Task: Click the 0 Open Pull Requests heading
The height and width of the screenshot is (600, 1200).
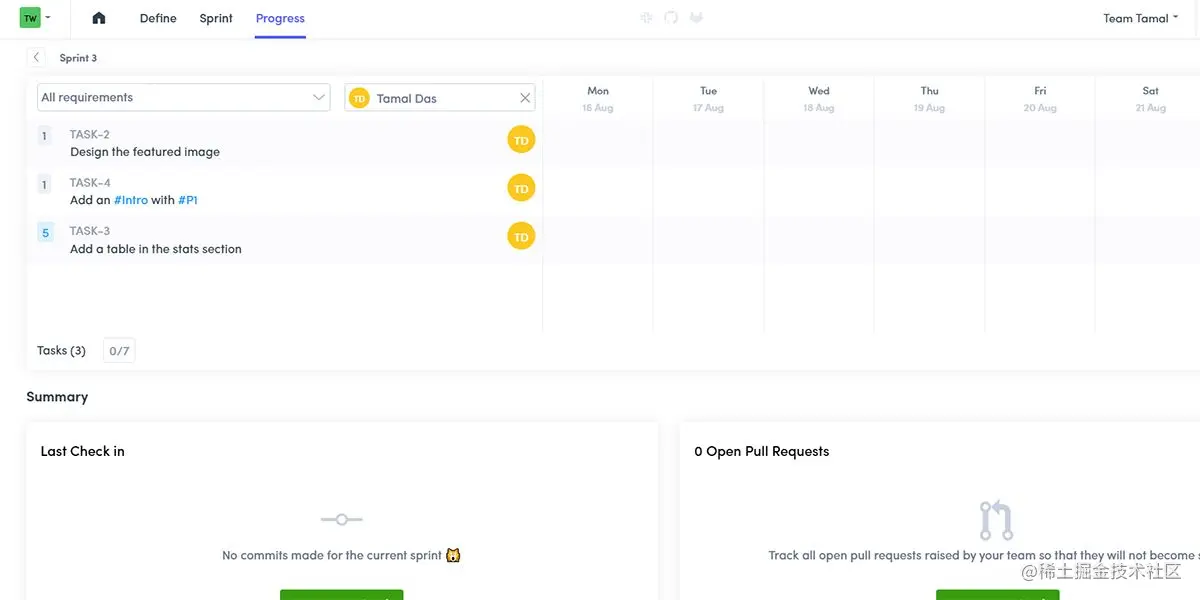Action: click(762, 451)
